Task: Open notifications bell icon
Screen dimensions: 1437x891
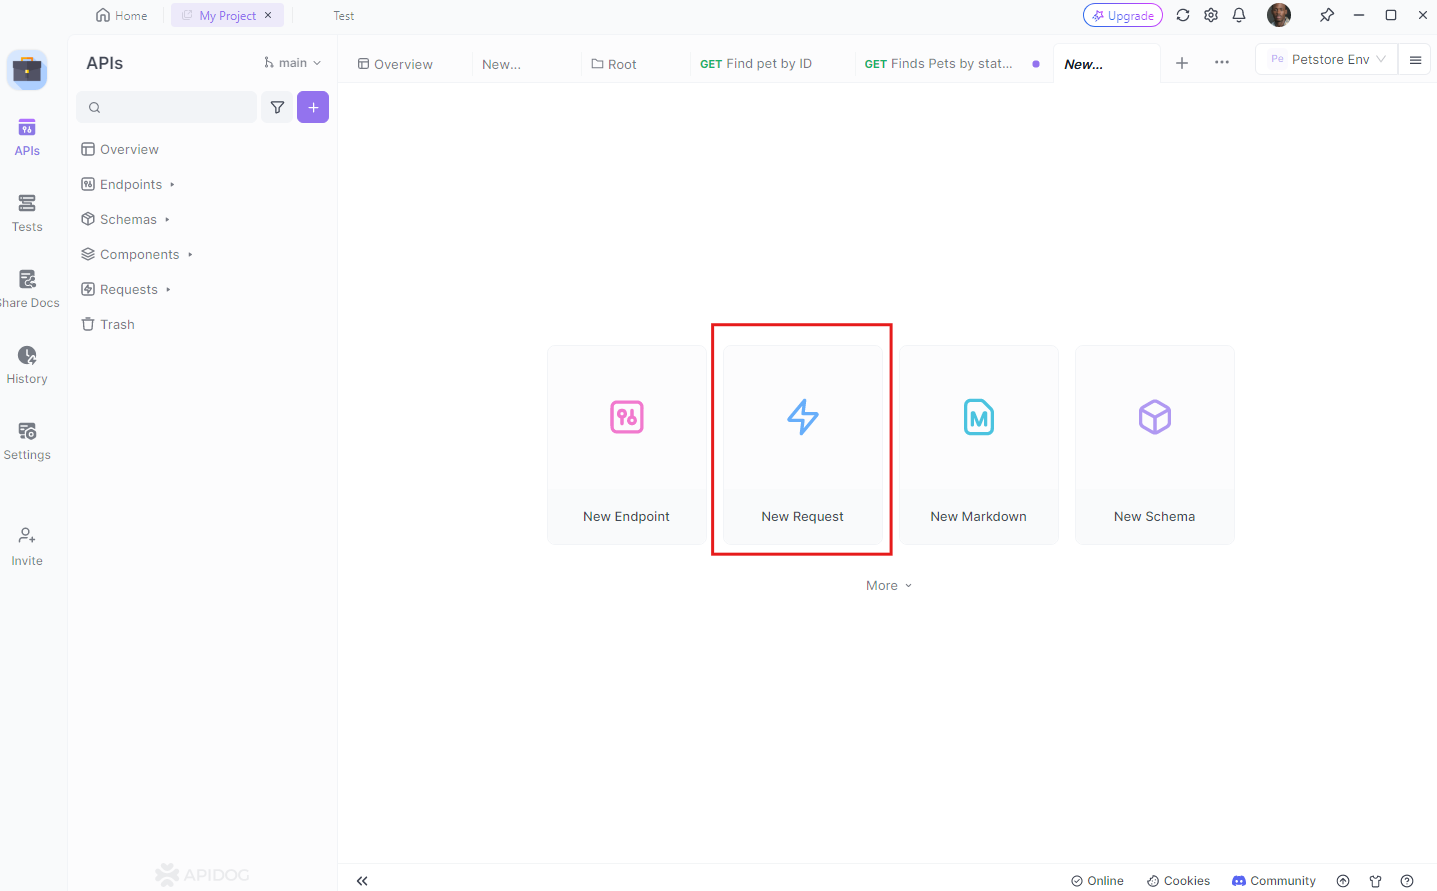Action: pyautogui.click(x=1239, y=15)
